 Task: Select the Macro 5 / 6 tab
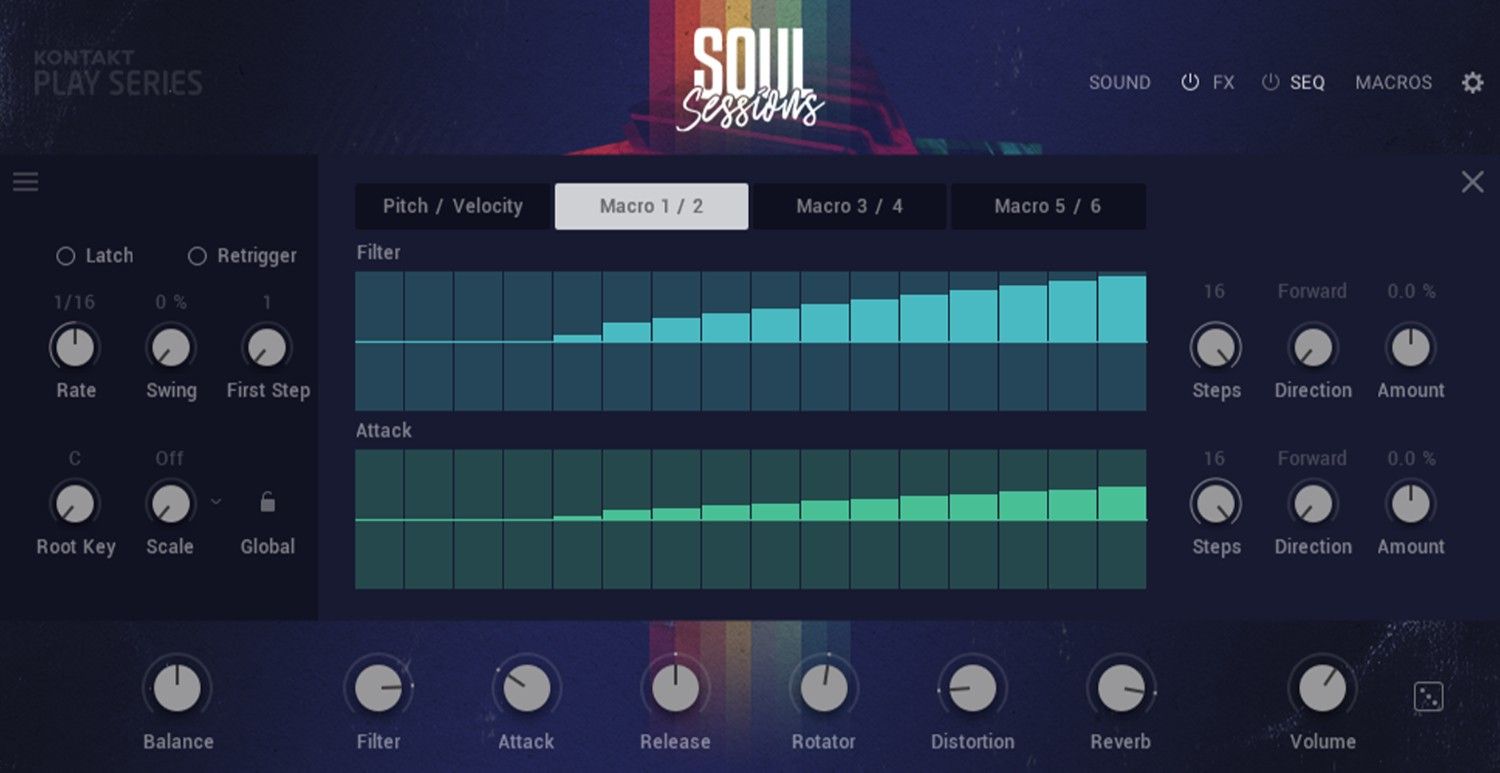click(1047, 206)
